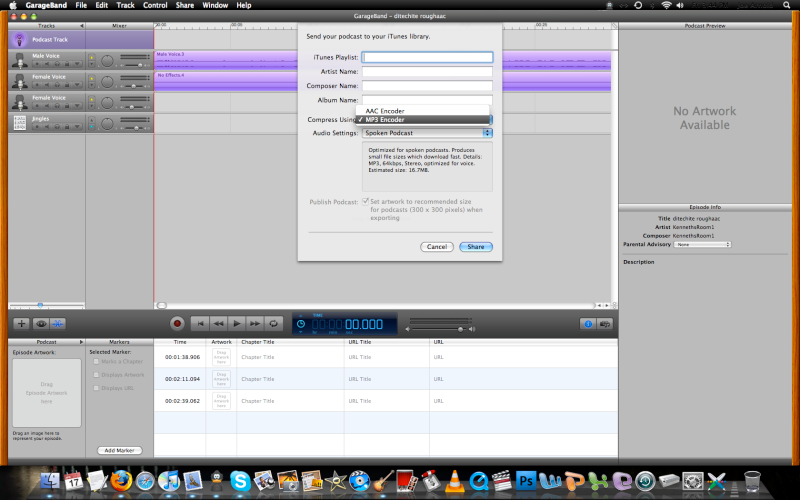Select the Podcast Track microphone icon

point(19,40)
